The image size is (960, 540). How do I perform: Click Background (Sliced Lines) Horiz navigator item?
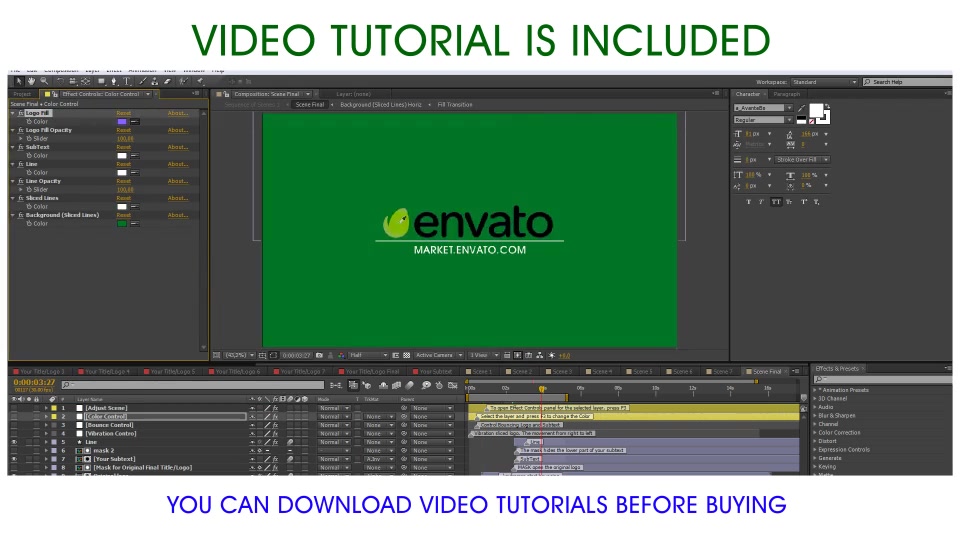[x=381, y=105]
